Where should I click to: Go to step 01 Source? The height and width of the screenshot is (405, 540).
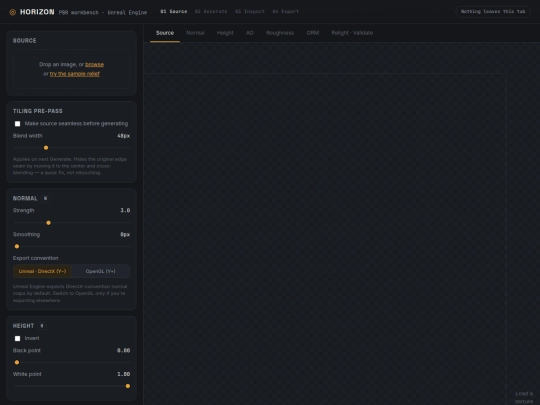click(x=174, y=12)
